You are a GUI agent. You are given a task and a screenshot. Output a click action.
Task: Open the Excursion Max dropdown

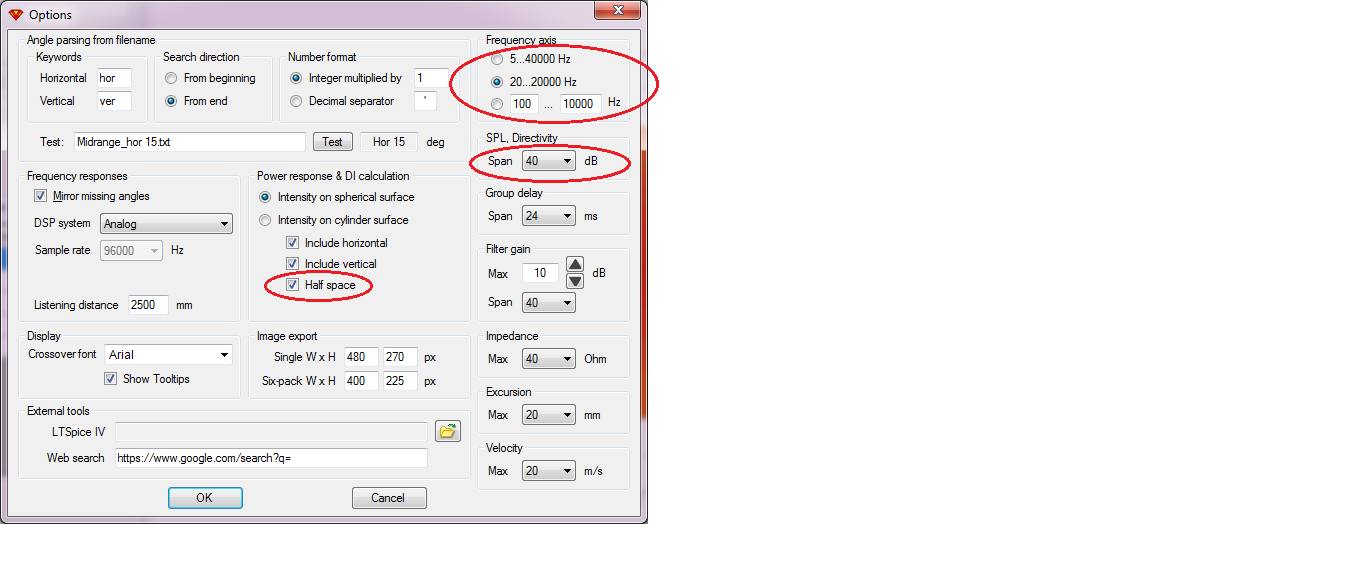coord(549,415)
